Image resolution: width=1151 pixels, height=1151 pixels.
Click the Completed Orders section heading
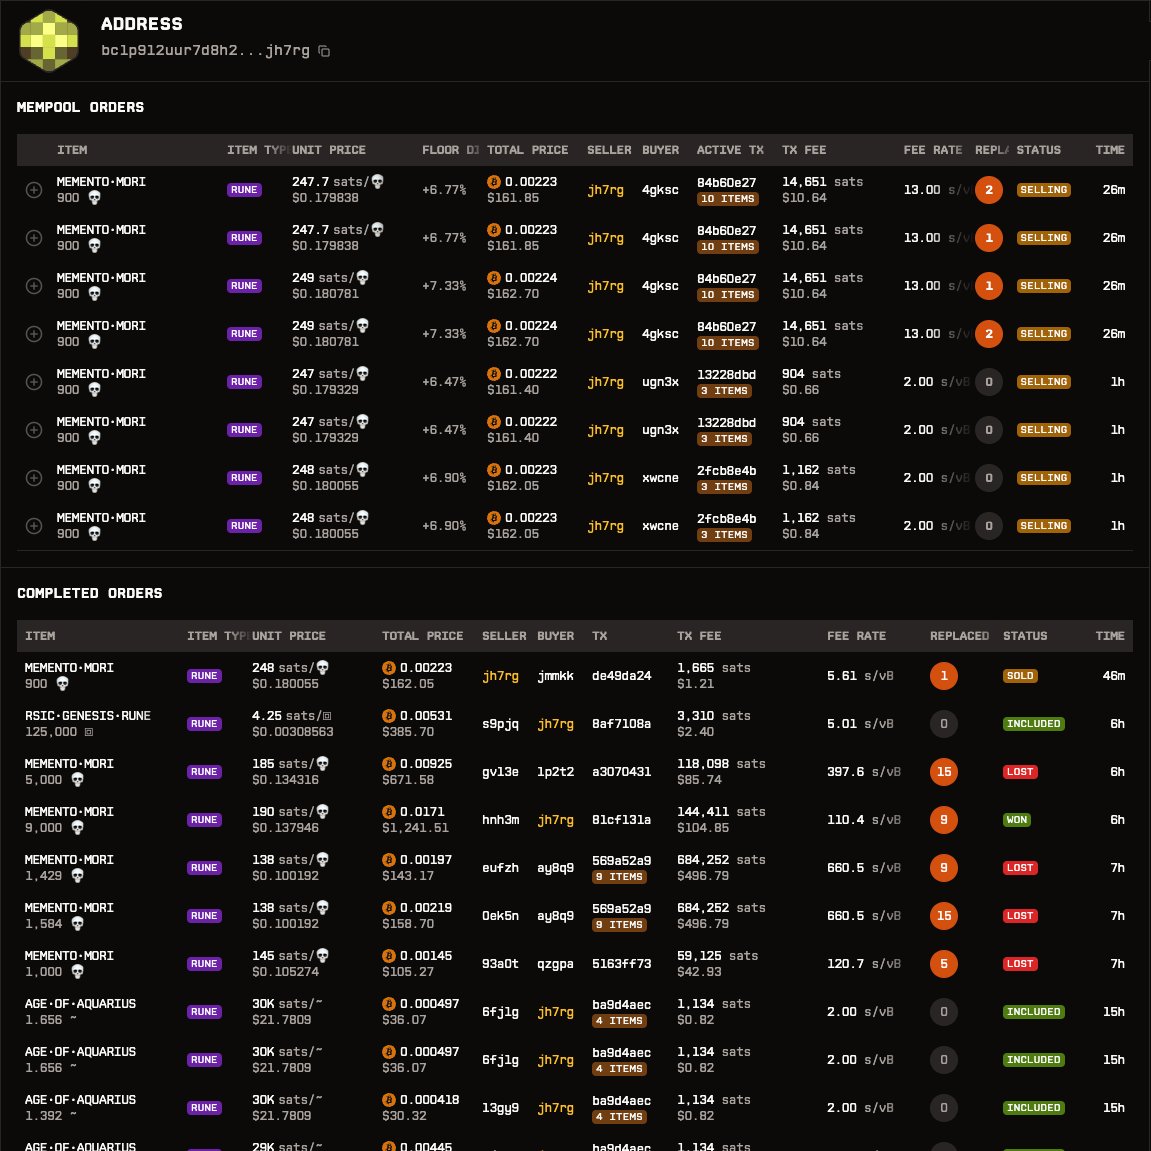coord(90,593)
